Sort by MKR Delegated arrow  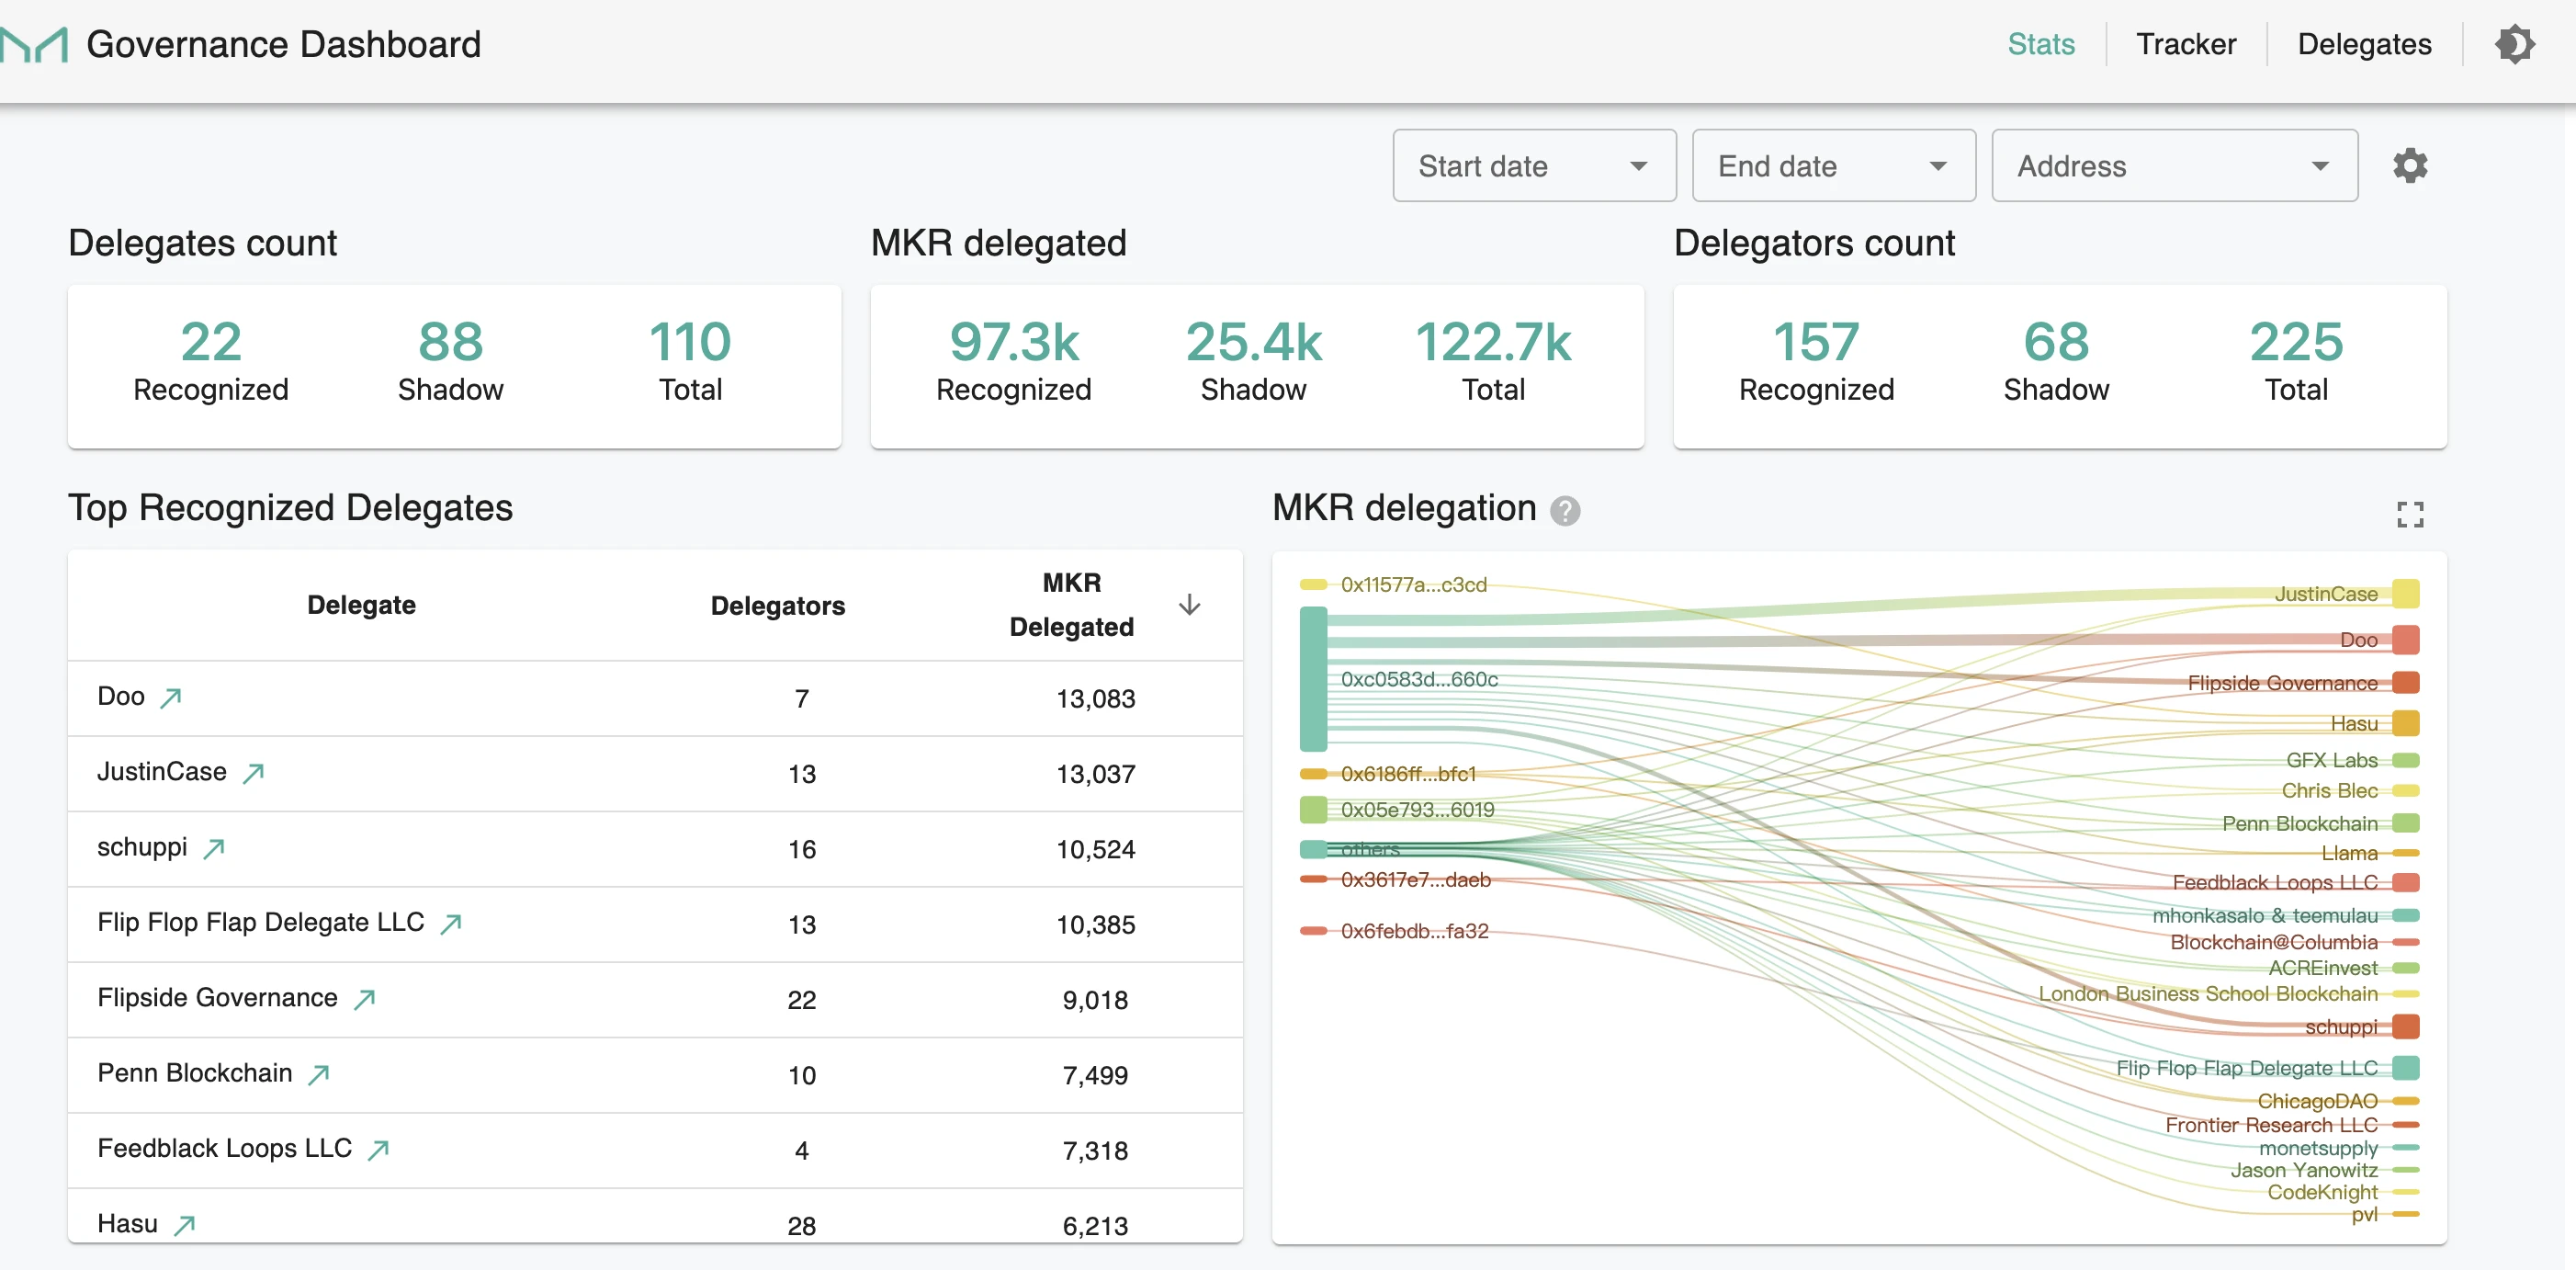(x=1189, y=605)
